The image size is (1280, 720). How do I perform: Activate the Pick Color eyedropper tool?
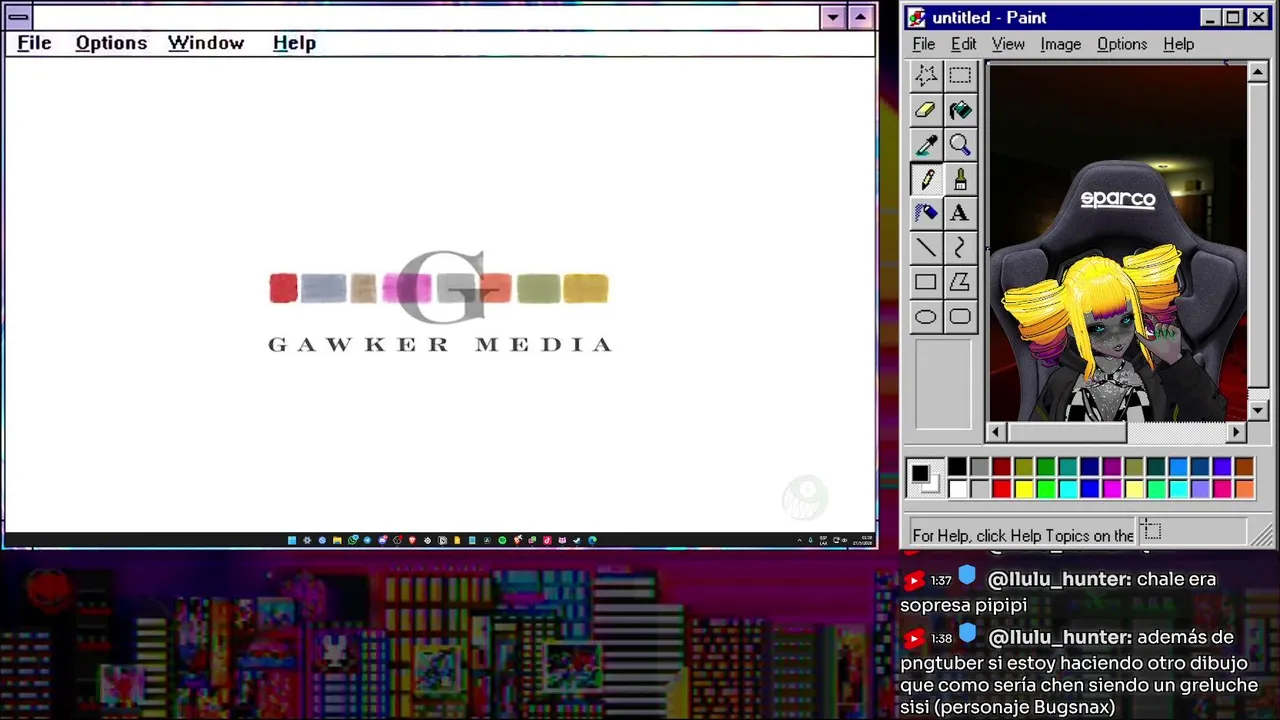click(926, 145)
